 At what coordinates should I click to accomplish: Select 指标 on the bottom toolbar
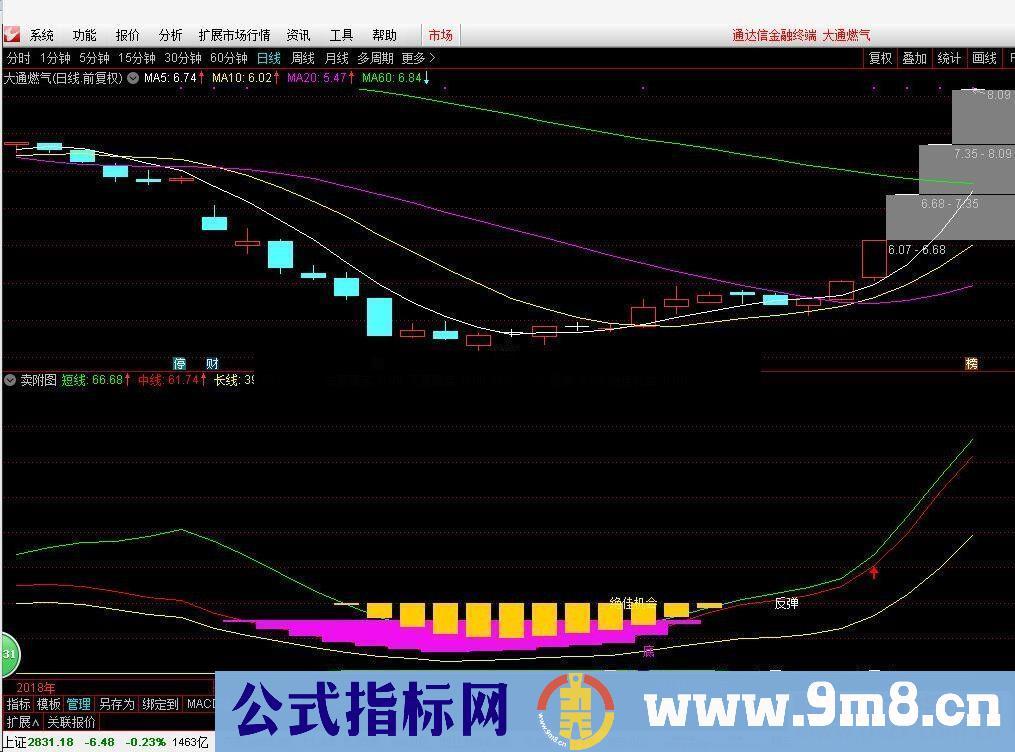tap(18, 703)
